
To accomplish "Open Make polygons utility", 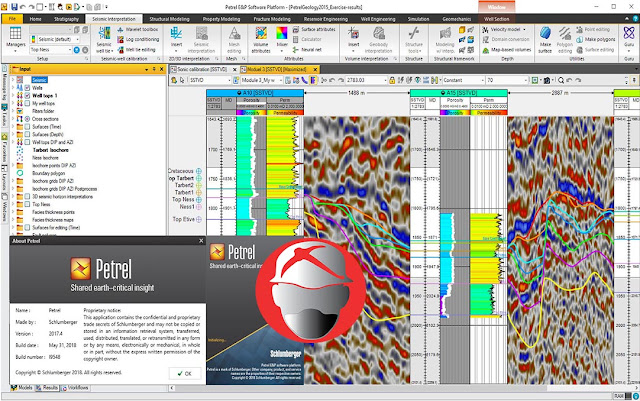I will tap(596, 40).
